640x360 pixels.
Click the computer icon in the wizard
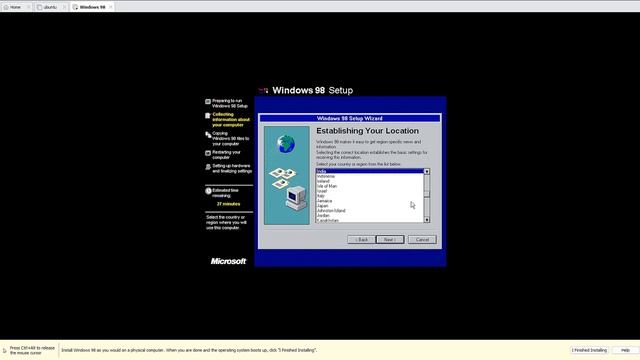click(x=296, y=198)
